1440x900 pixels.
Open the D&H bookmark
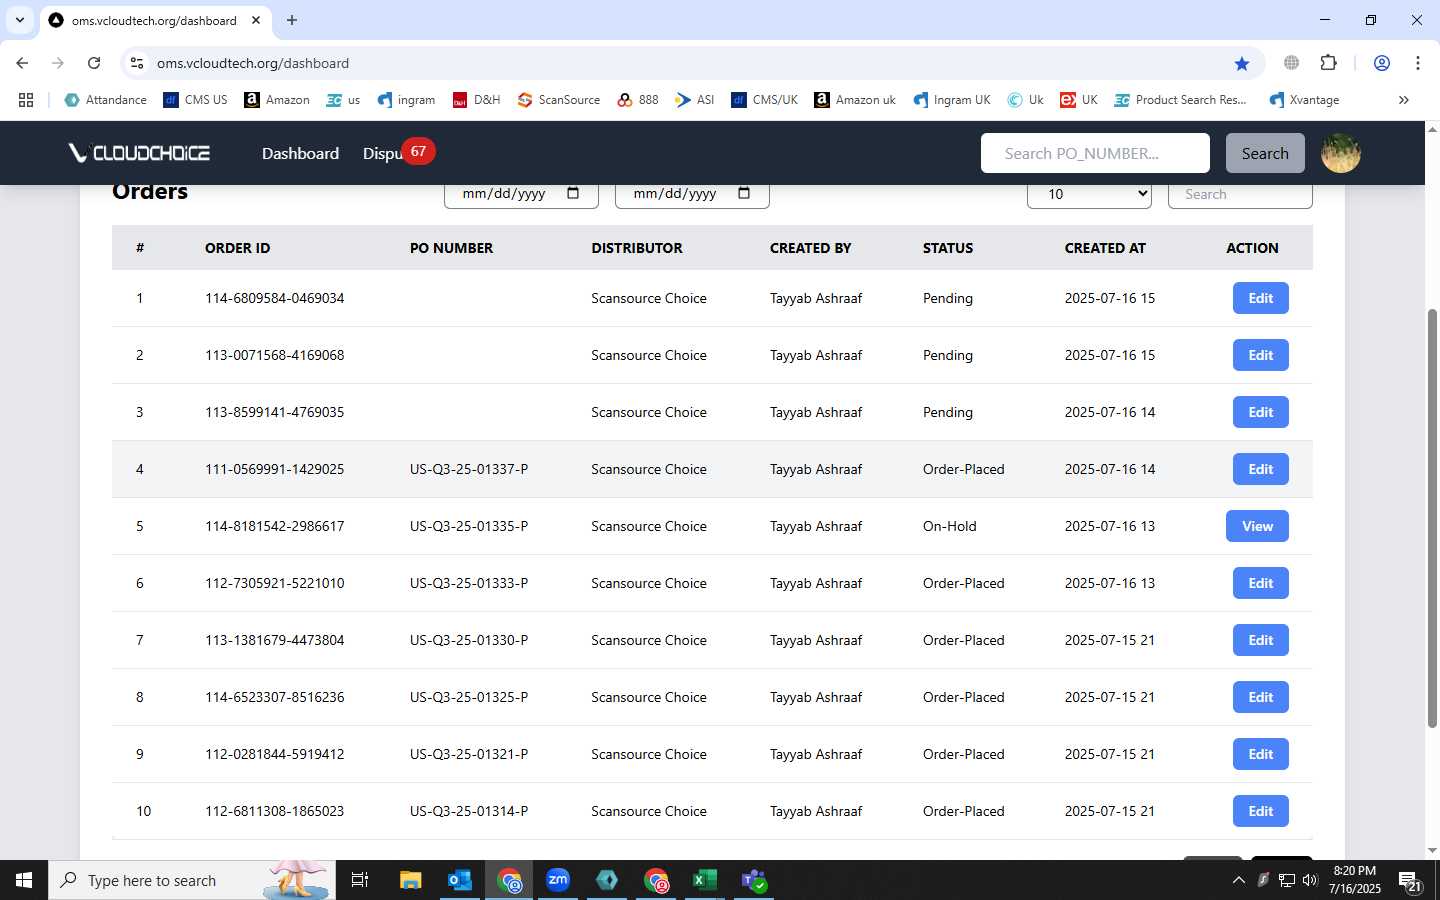(x=476, y=100)
